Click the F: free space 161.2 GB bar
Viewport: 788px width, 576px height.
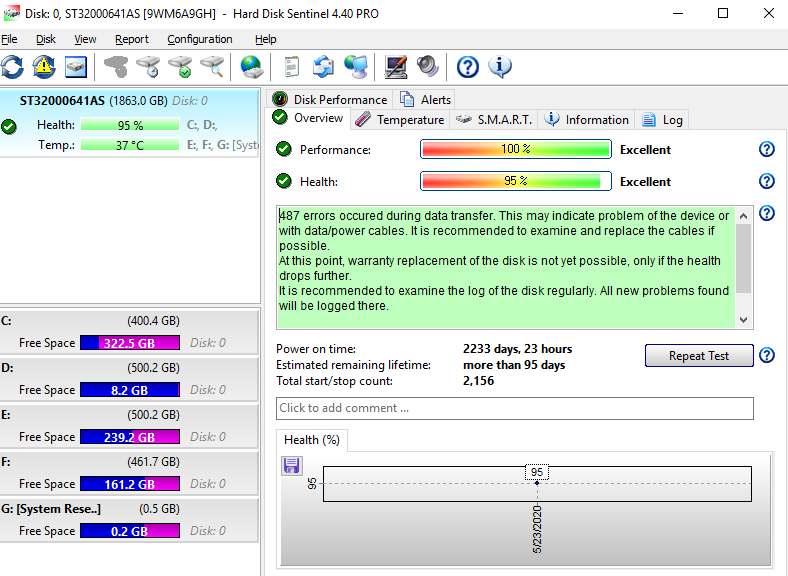(x=130, y=484)
